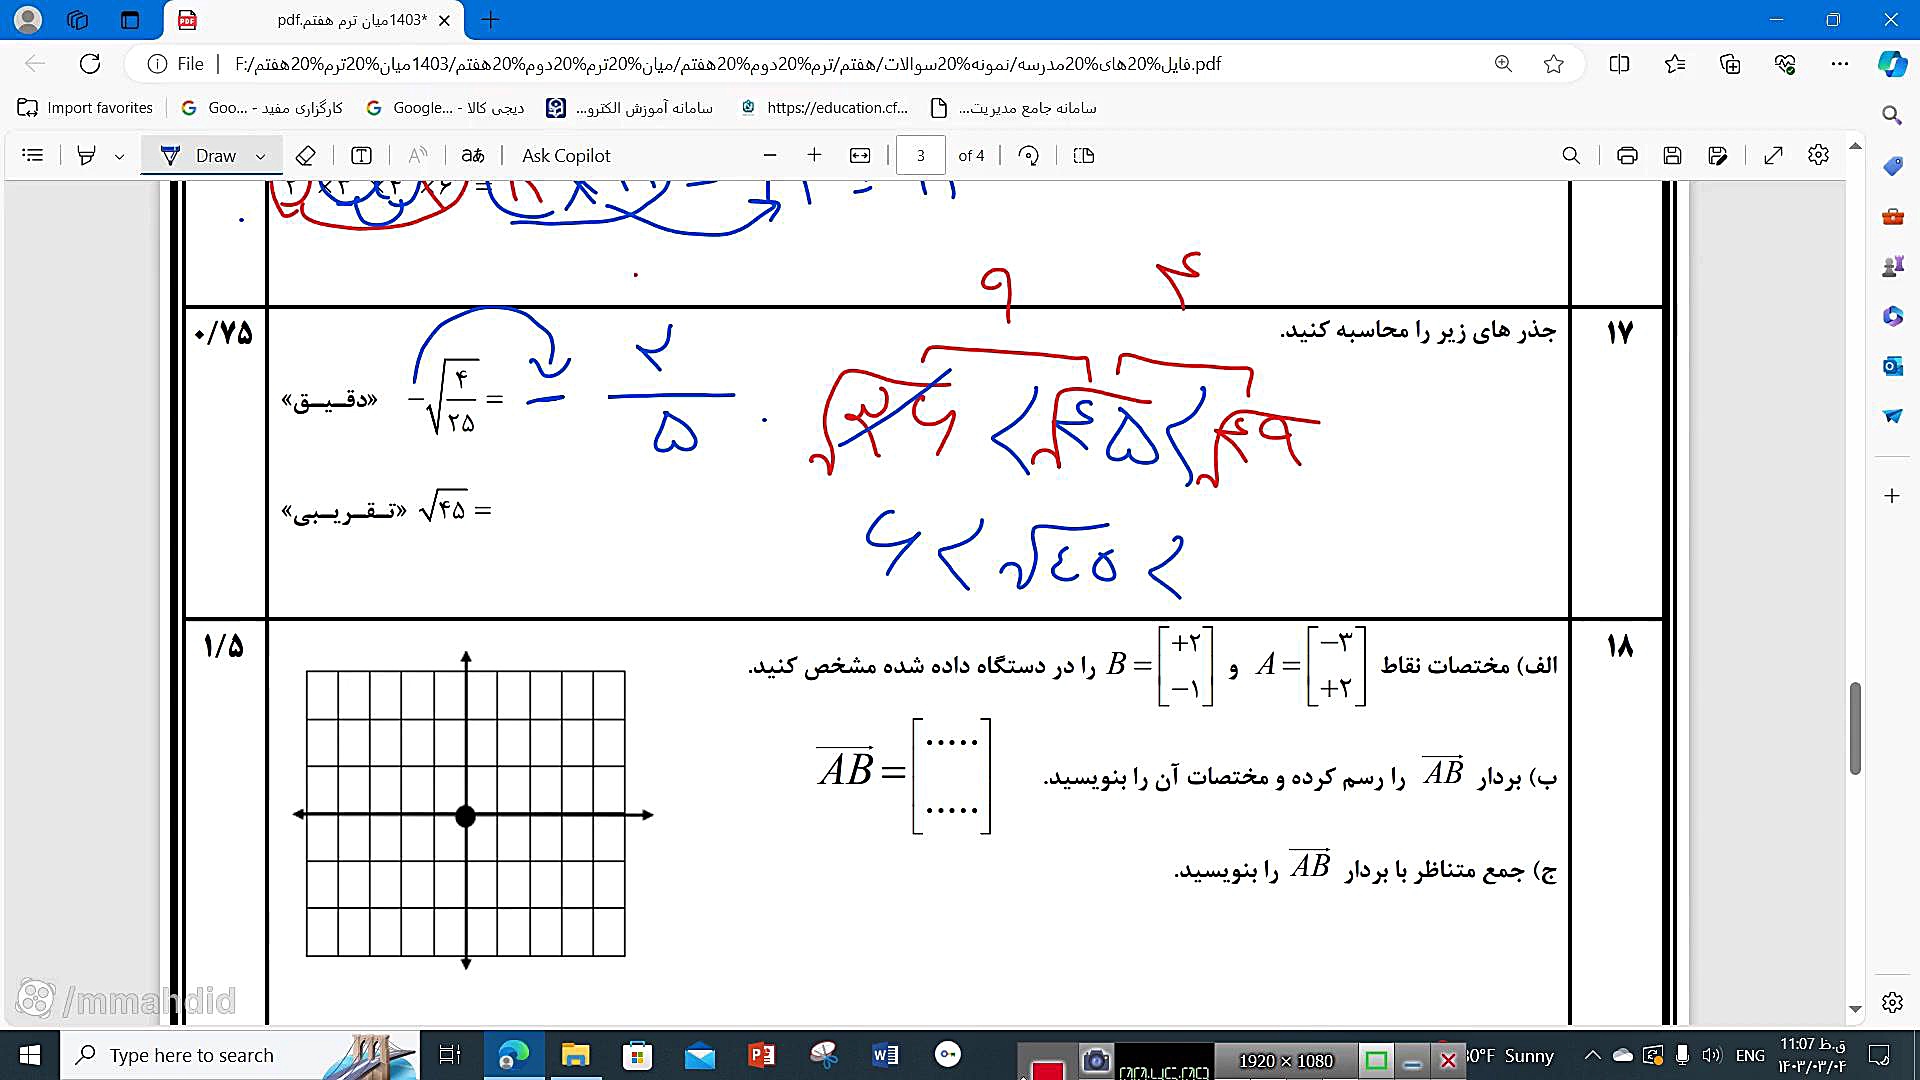Click the Fit to width icon
This screenshot has width=1920, height=1080.
pos(860,155)
